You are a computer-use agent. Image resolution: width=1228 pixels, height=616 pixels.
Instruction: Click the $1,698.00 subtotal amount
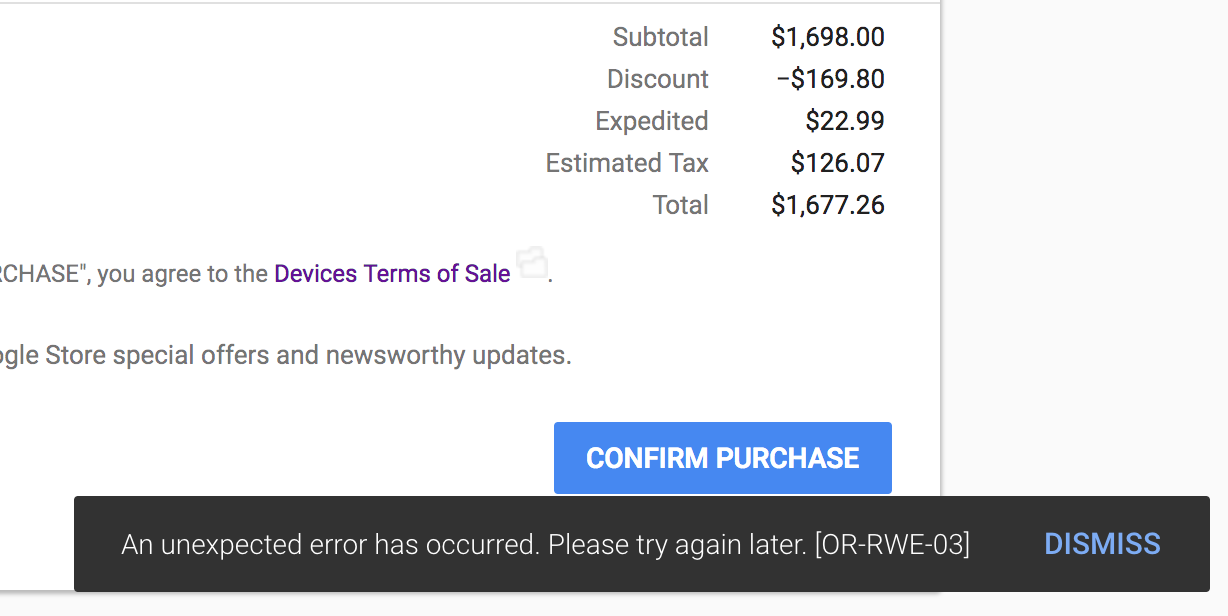tap(828, 37)
